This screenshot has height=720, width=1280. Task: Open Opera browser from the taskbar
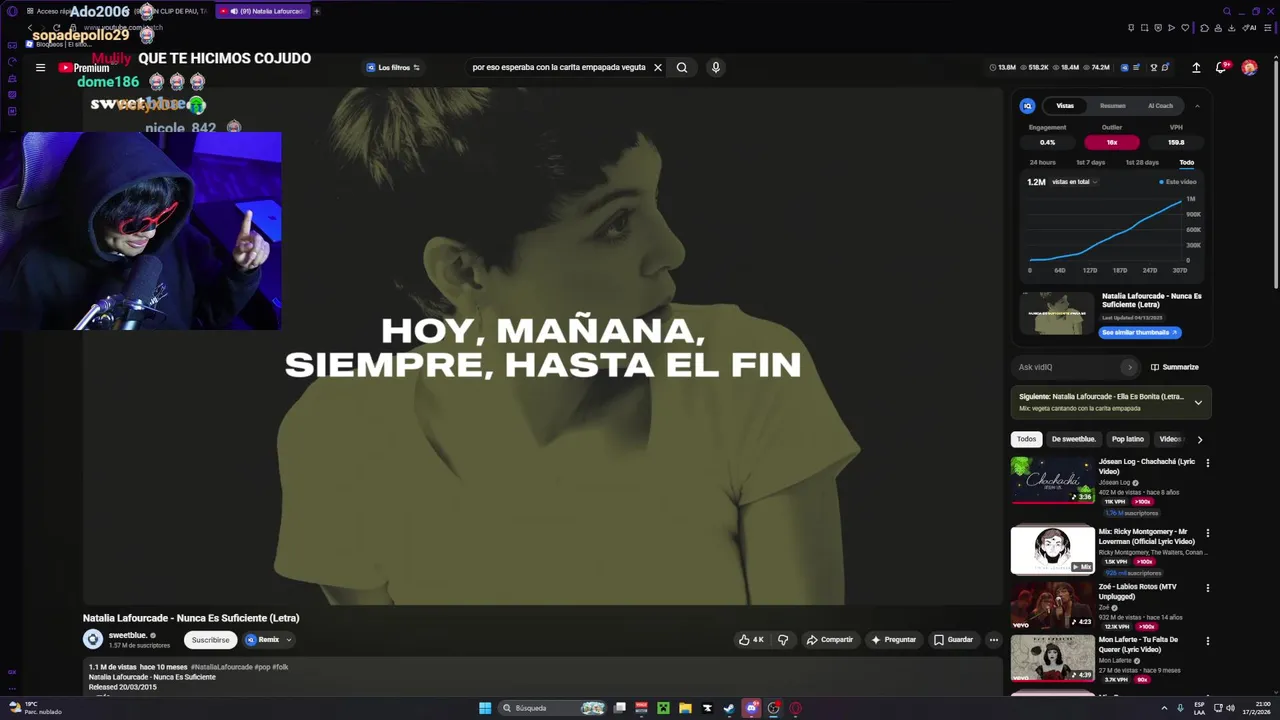(x=796, y=708)
